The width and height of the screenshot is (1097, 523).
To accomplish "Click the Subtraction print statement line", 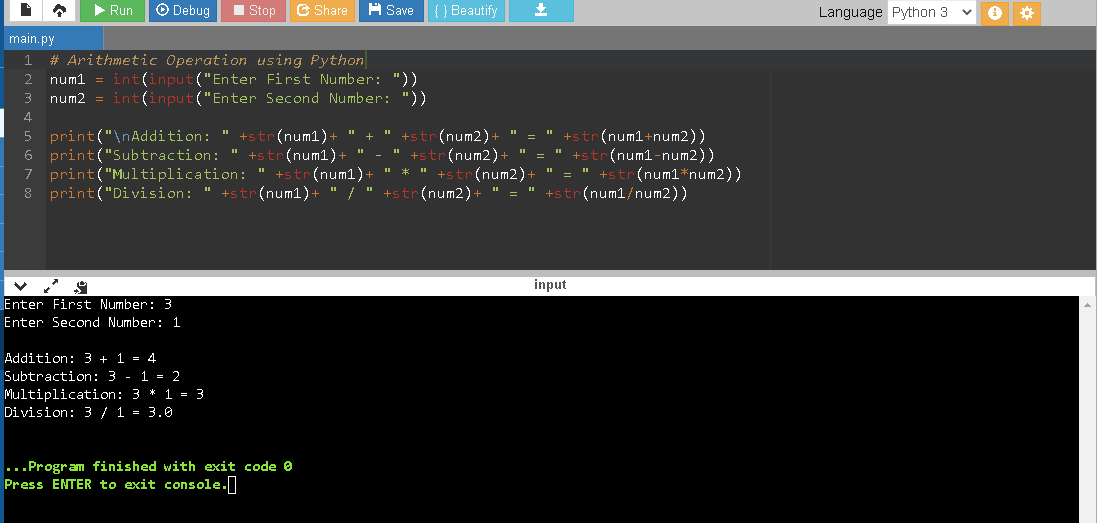I will coord(382,155).
